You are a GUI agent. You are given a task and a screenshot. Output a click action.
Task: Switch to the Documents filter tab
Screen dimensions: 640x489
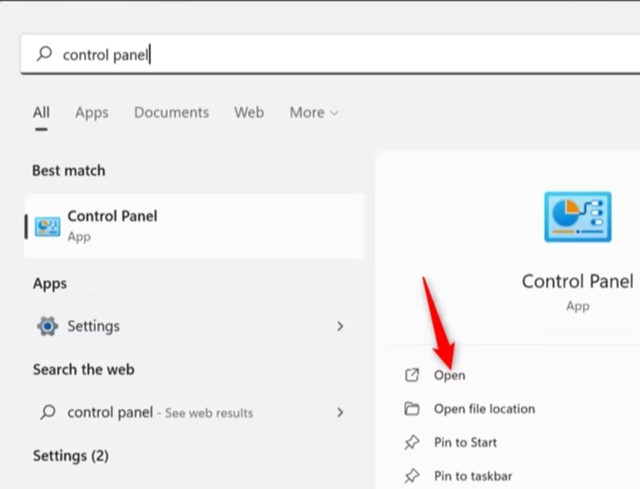171,112
